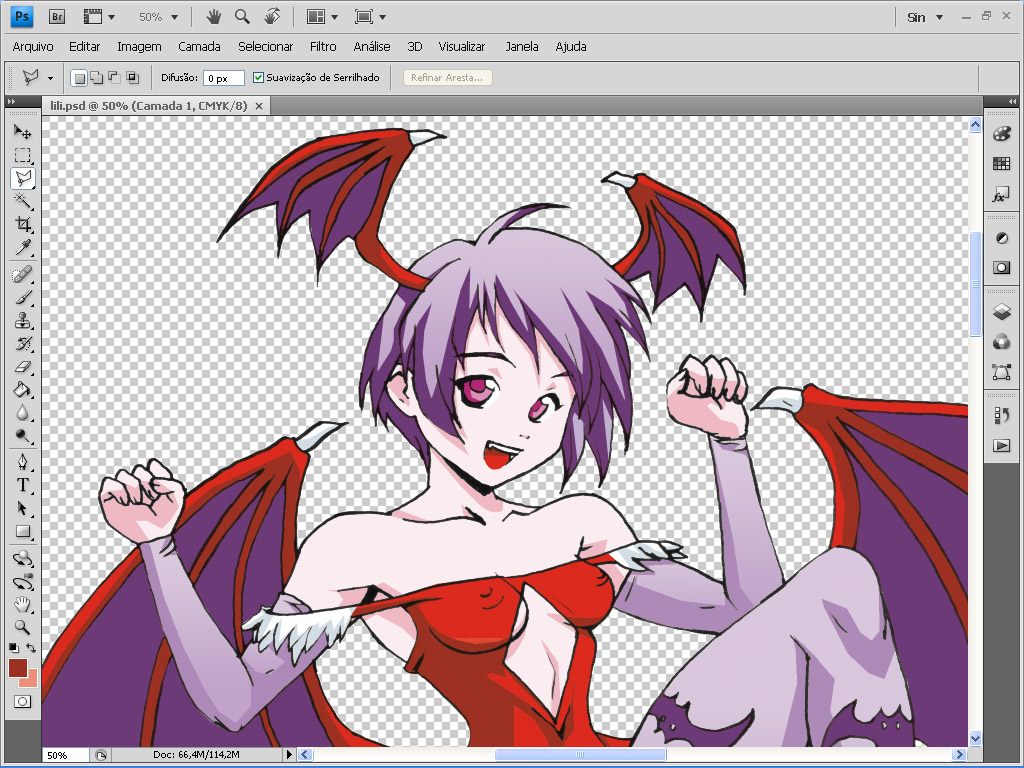Select the Move tool
Screen dimensions: 1024x768
point(23,132)
